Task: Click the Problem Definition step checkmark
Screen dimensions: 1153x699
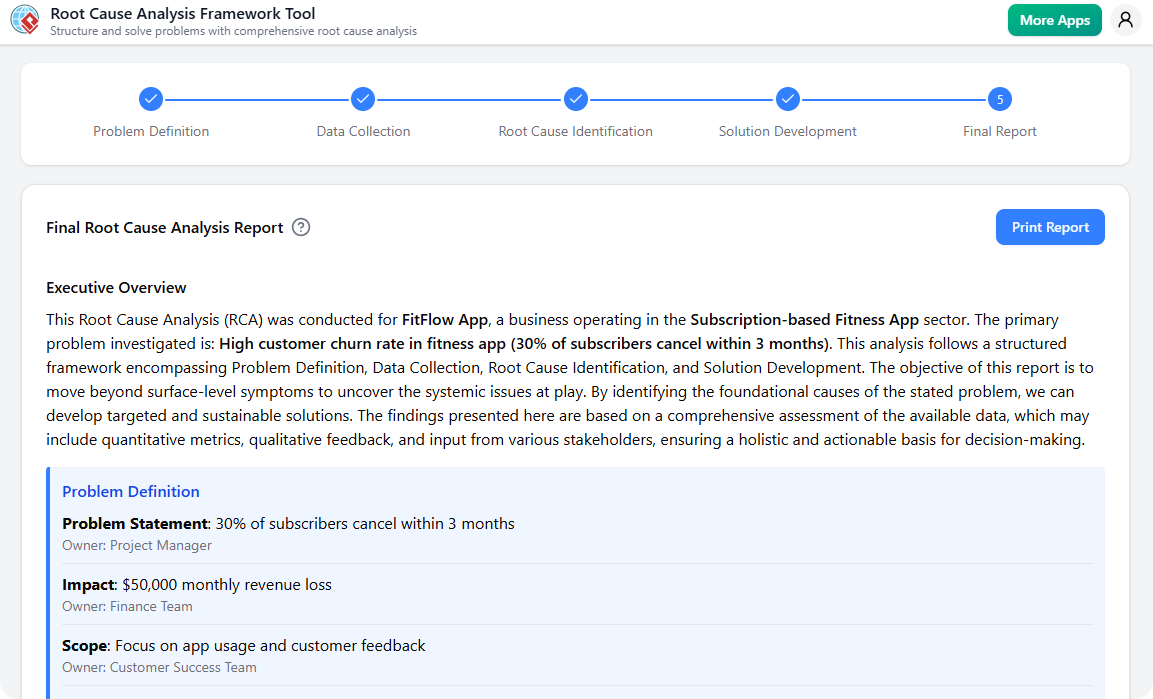Action: pos(151,99)
